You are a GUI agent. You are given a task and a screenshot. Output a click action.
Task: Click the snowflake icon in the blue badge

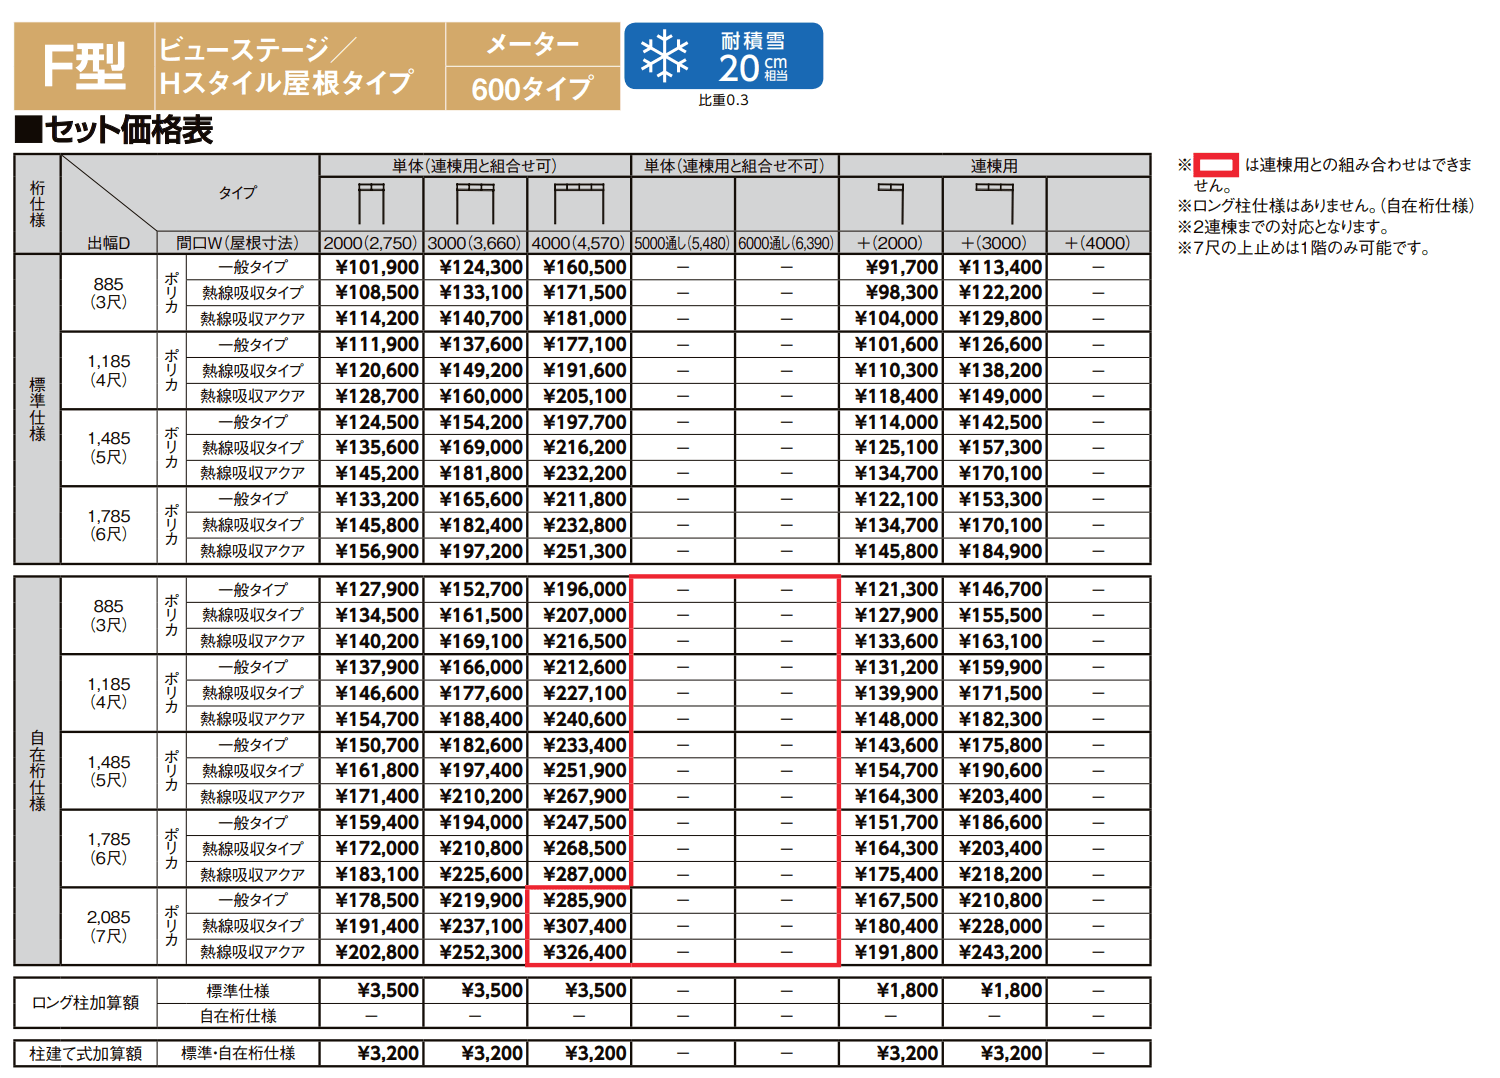(664, 56)
